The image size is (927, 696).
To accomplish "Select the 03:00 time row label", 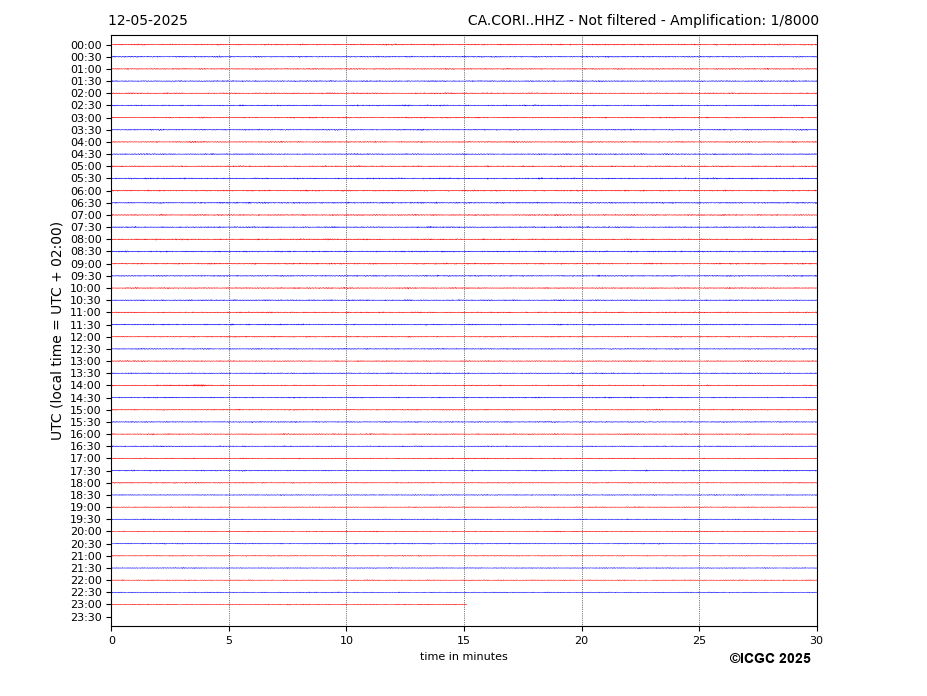I will [x=86, y=118].
